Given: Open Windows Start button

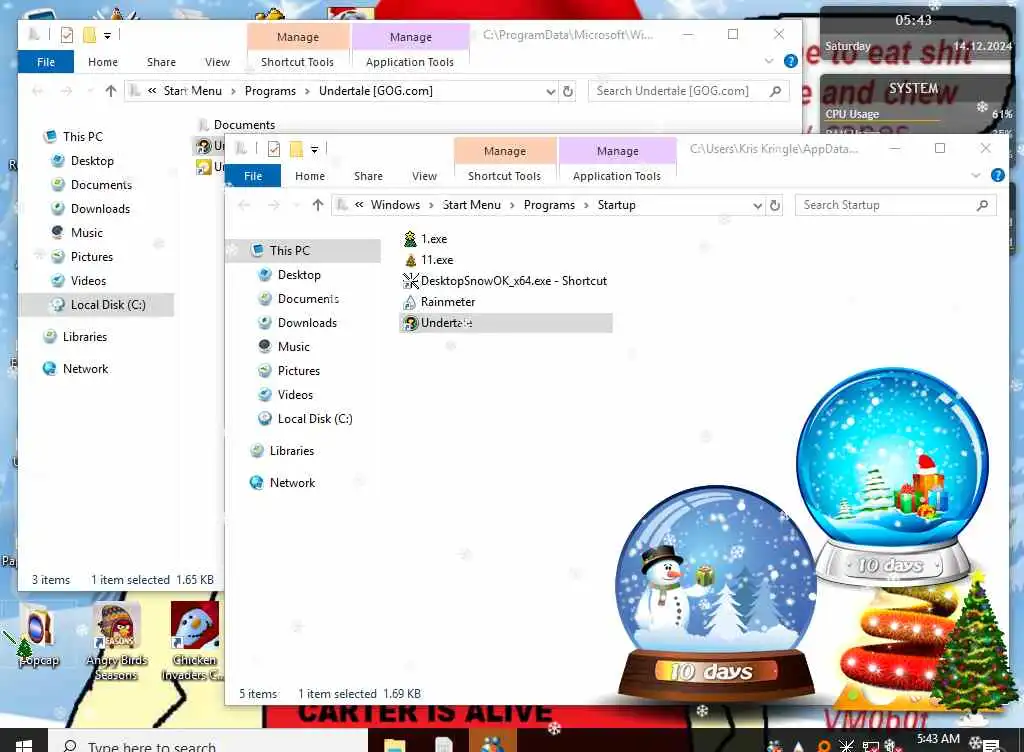Looking at the screenshot, I should 24,744.
